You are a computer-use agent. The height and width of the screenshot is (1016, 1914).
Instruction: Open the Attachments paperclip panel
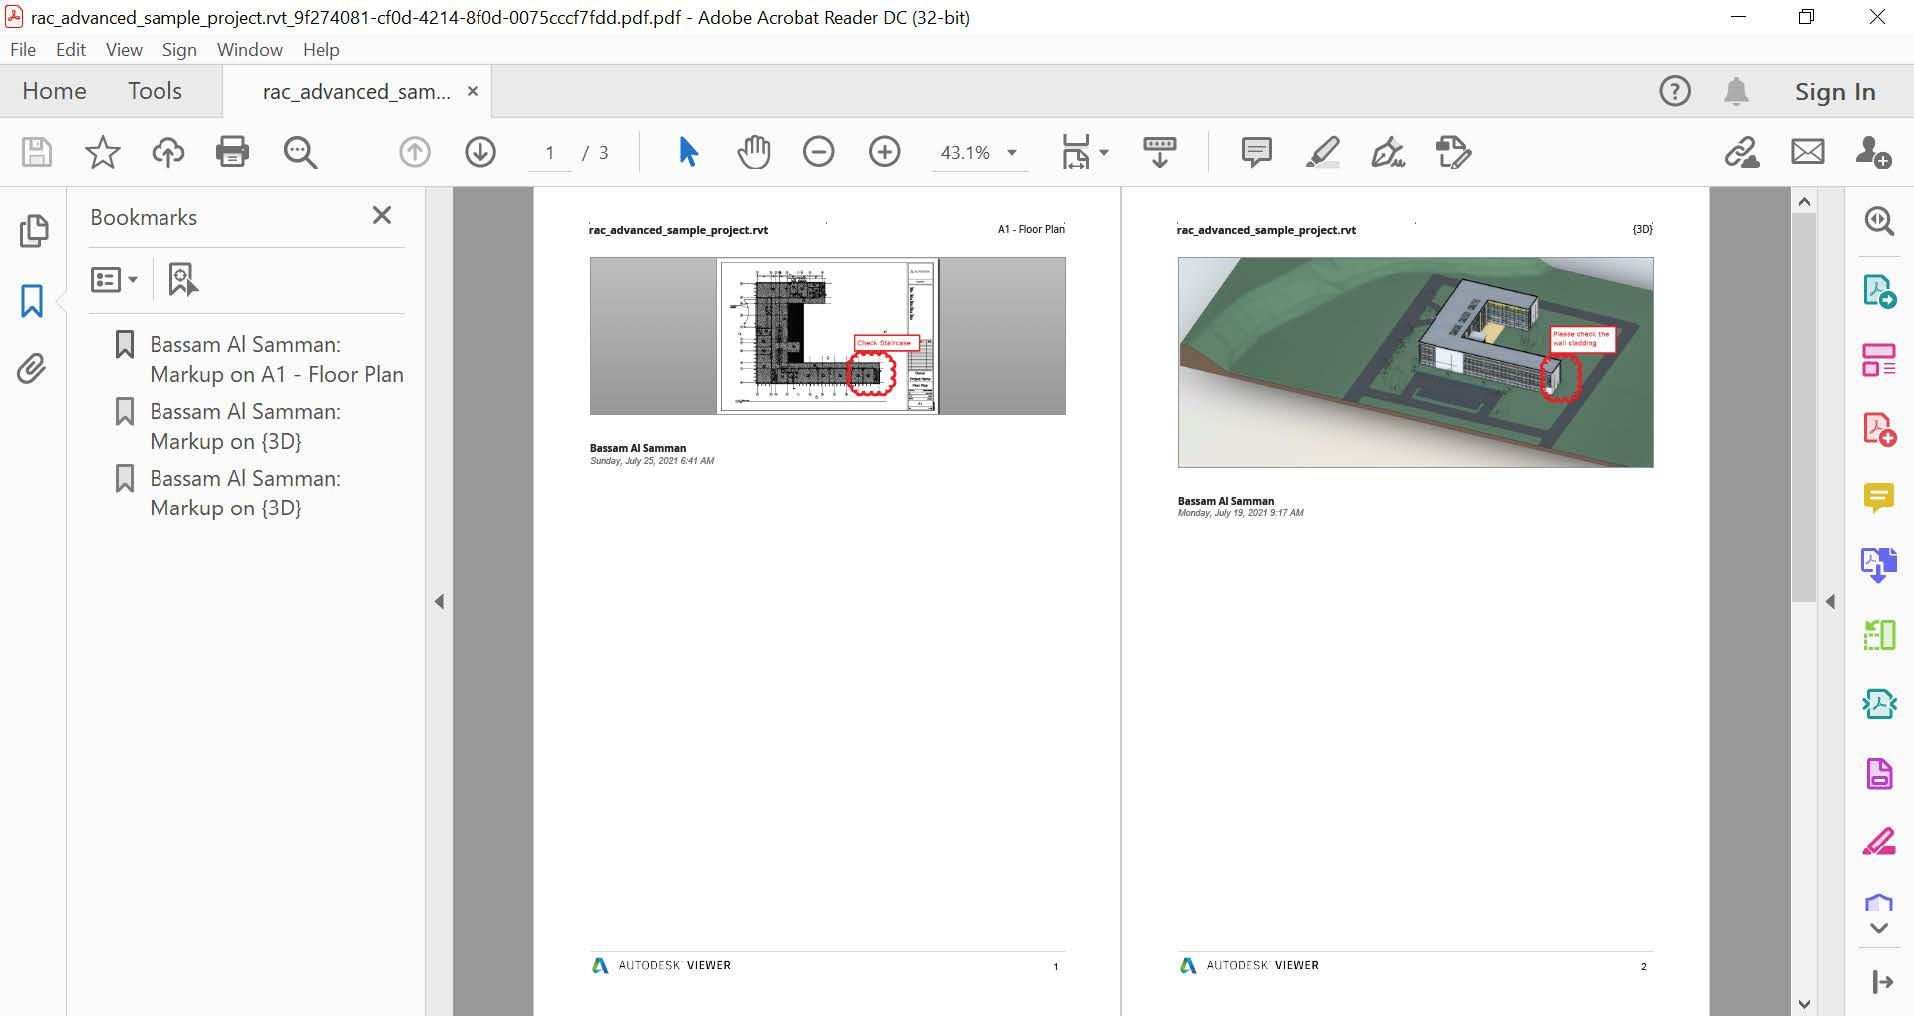coord(32,369)
